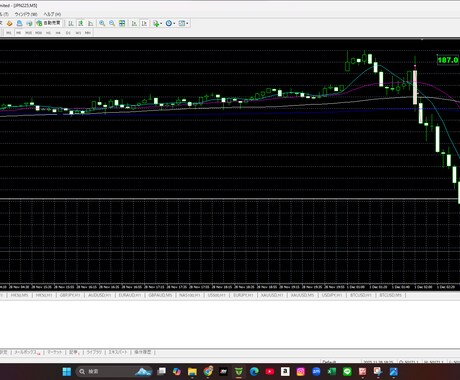
Task: Select the M15 timeframe button
Action: click(28, 33)
